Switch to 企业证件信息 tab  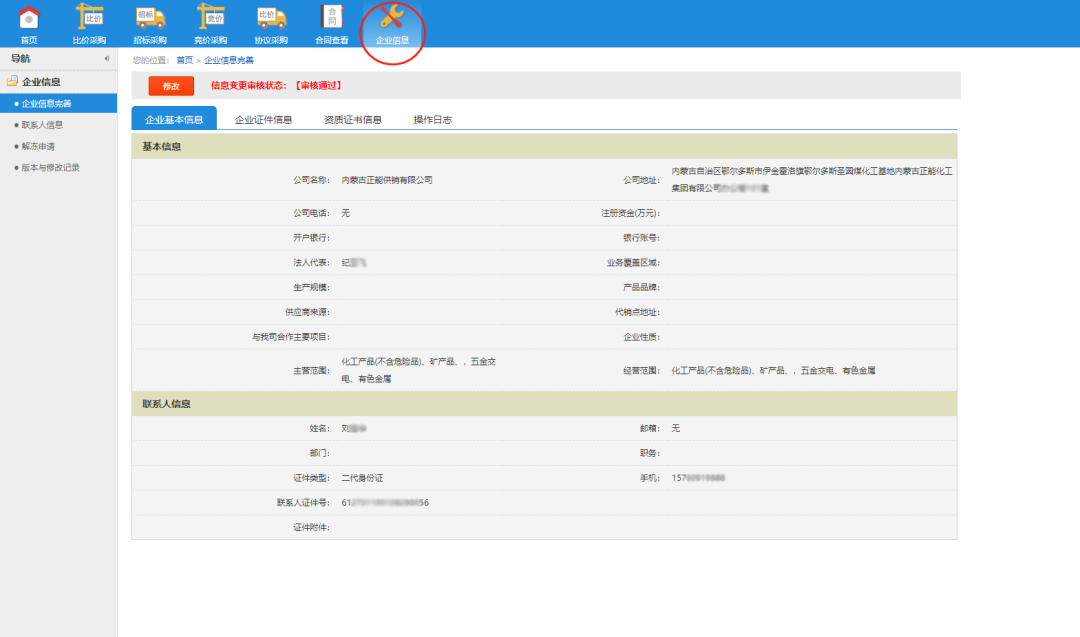tap(263, 119)
